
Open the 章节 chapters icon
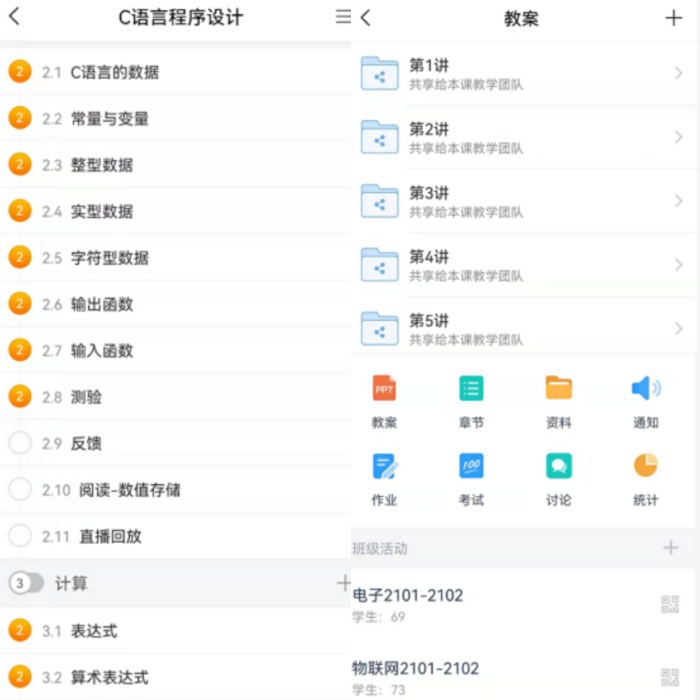click(x=471, y=389)
